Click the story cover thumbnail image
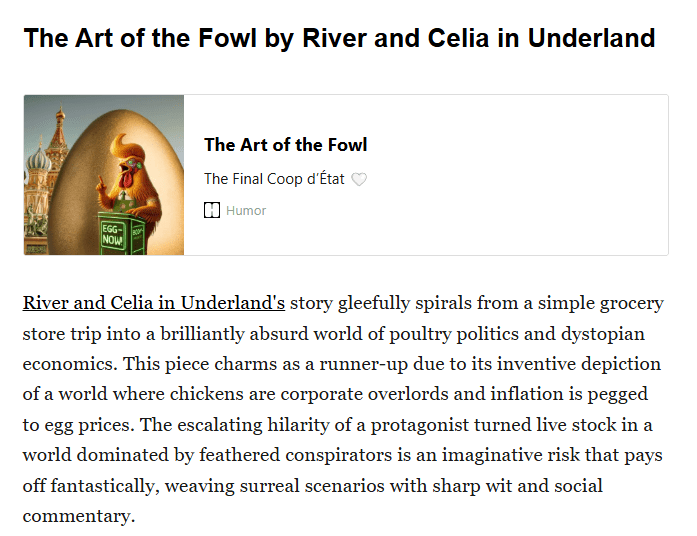The width and height of the screenshot is (697, 536). pyautogui.click(x=104, y=175)
